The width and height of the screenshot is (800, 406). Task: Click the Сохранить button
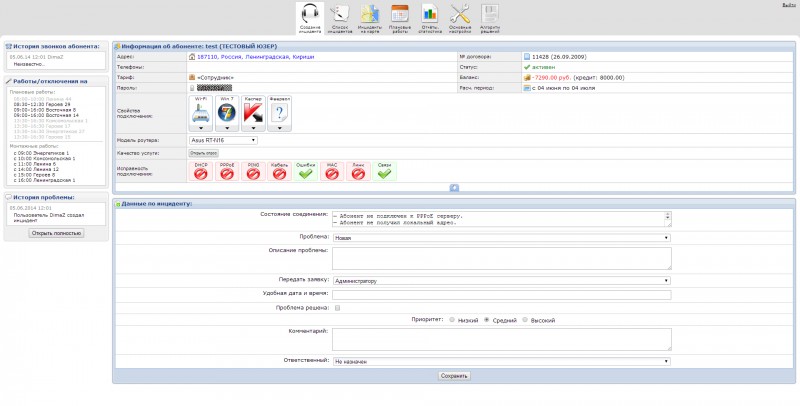click(454, 376)
